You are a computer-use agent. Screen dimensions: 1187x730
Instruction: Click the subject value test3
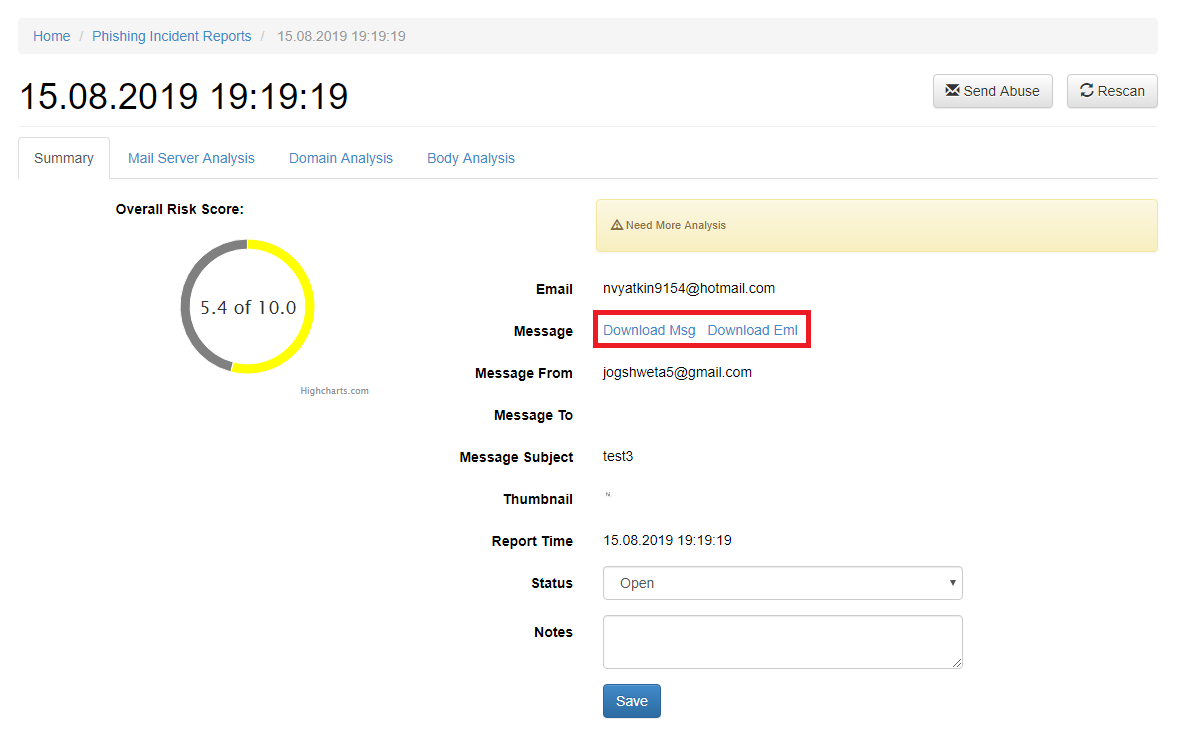click(618, 457)
